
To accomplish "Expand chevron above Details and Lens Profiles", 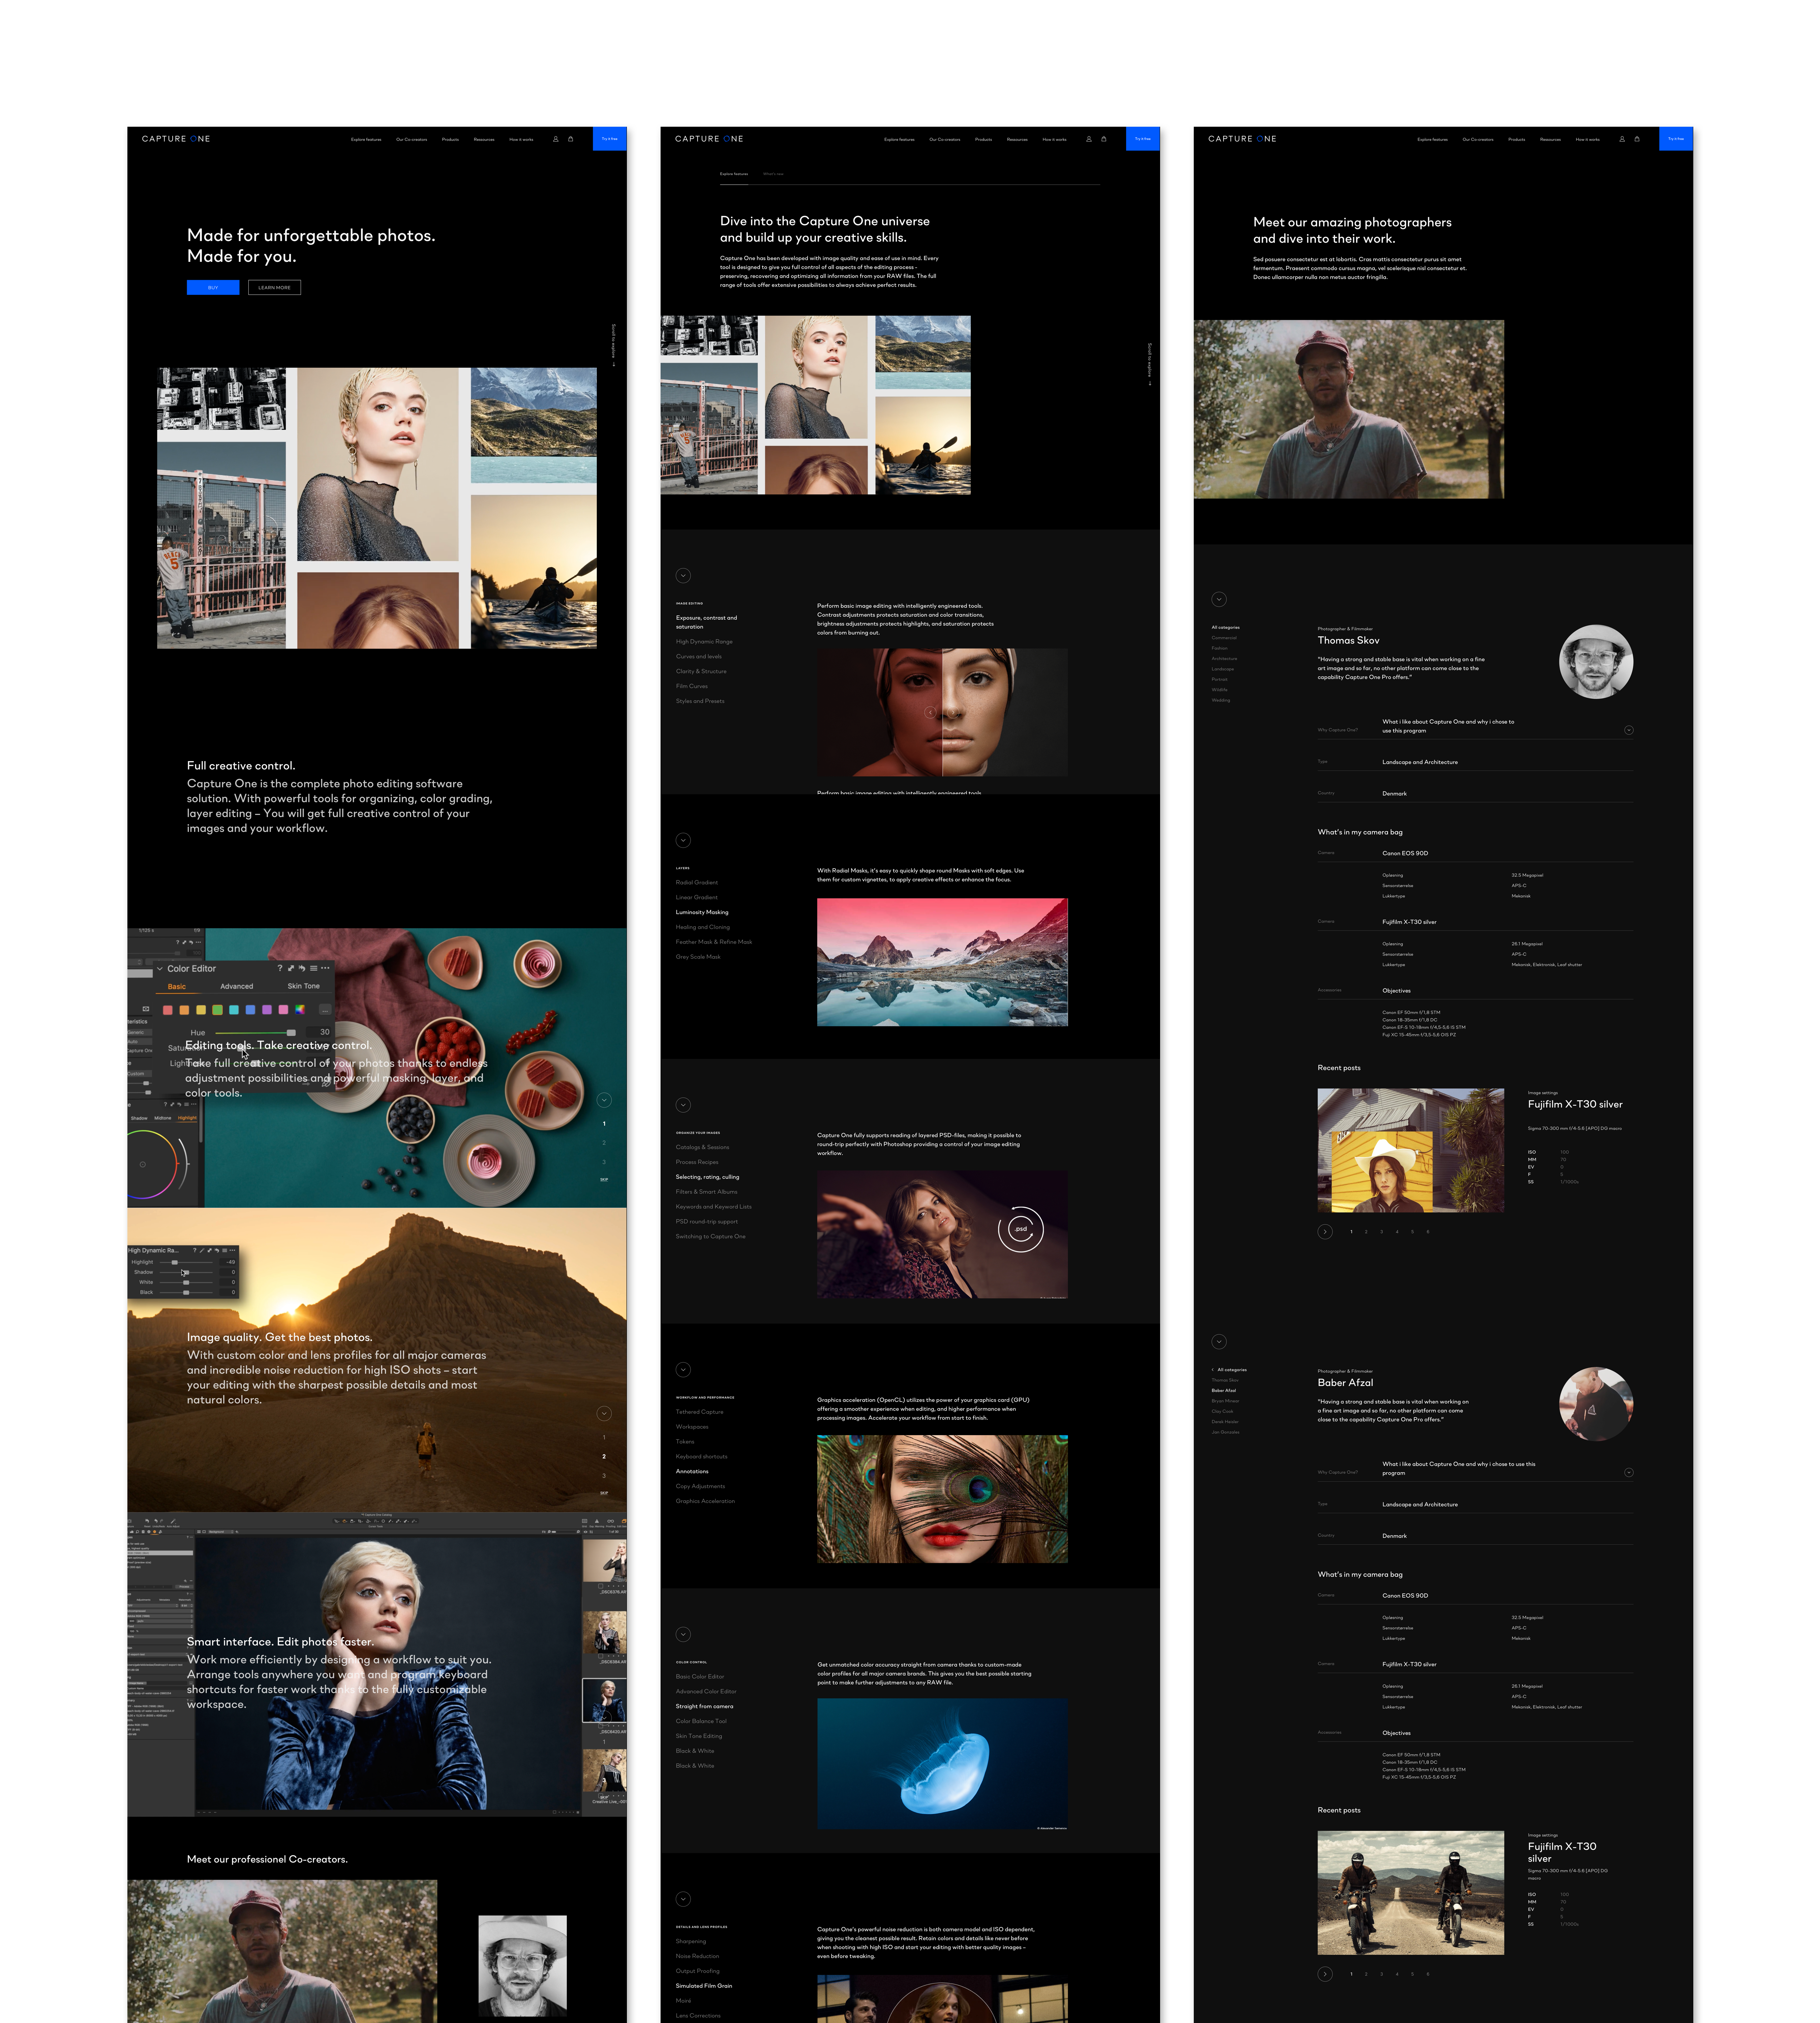I will tap(683, 1899).
